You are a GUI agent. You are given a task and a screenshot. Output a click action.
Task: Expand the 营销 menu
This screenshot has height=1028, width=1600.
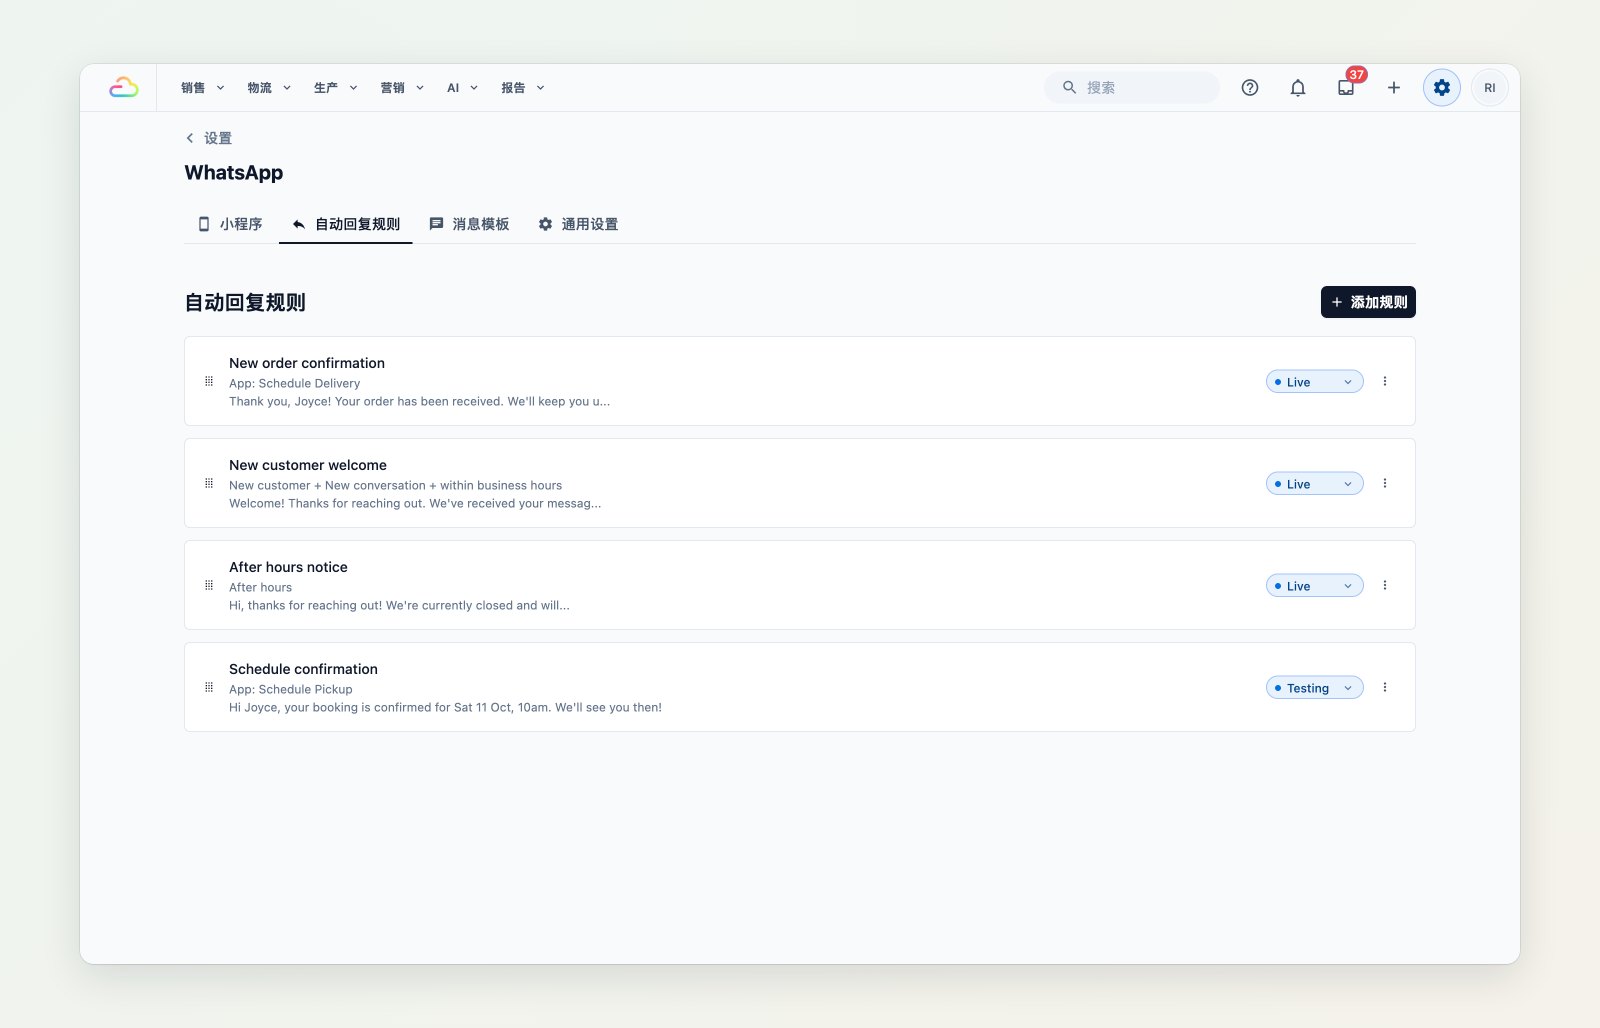point(402,88)
